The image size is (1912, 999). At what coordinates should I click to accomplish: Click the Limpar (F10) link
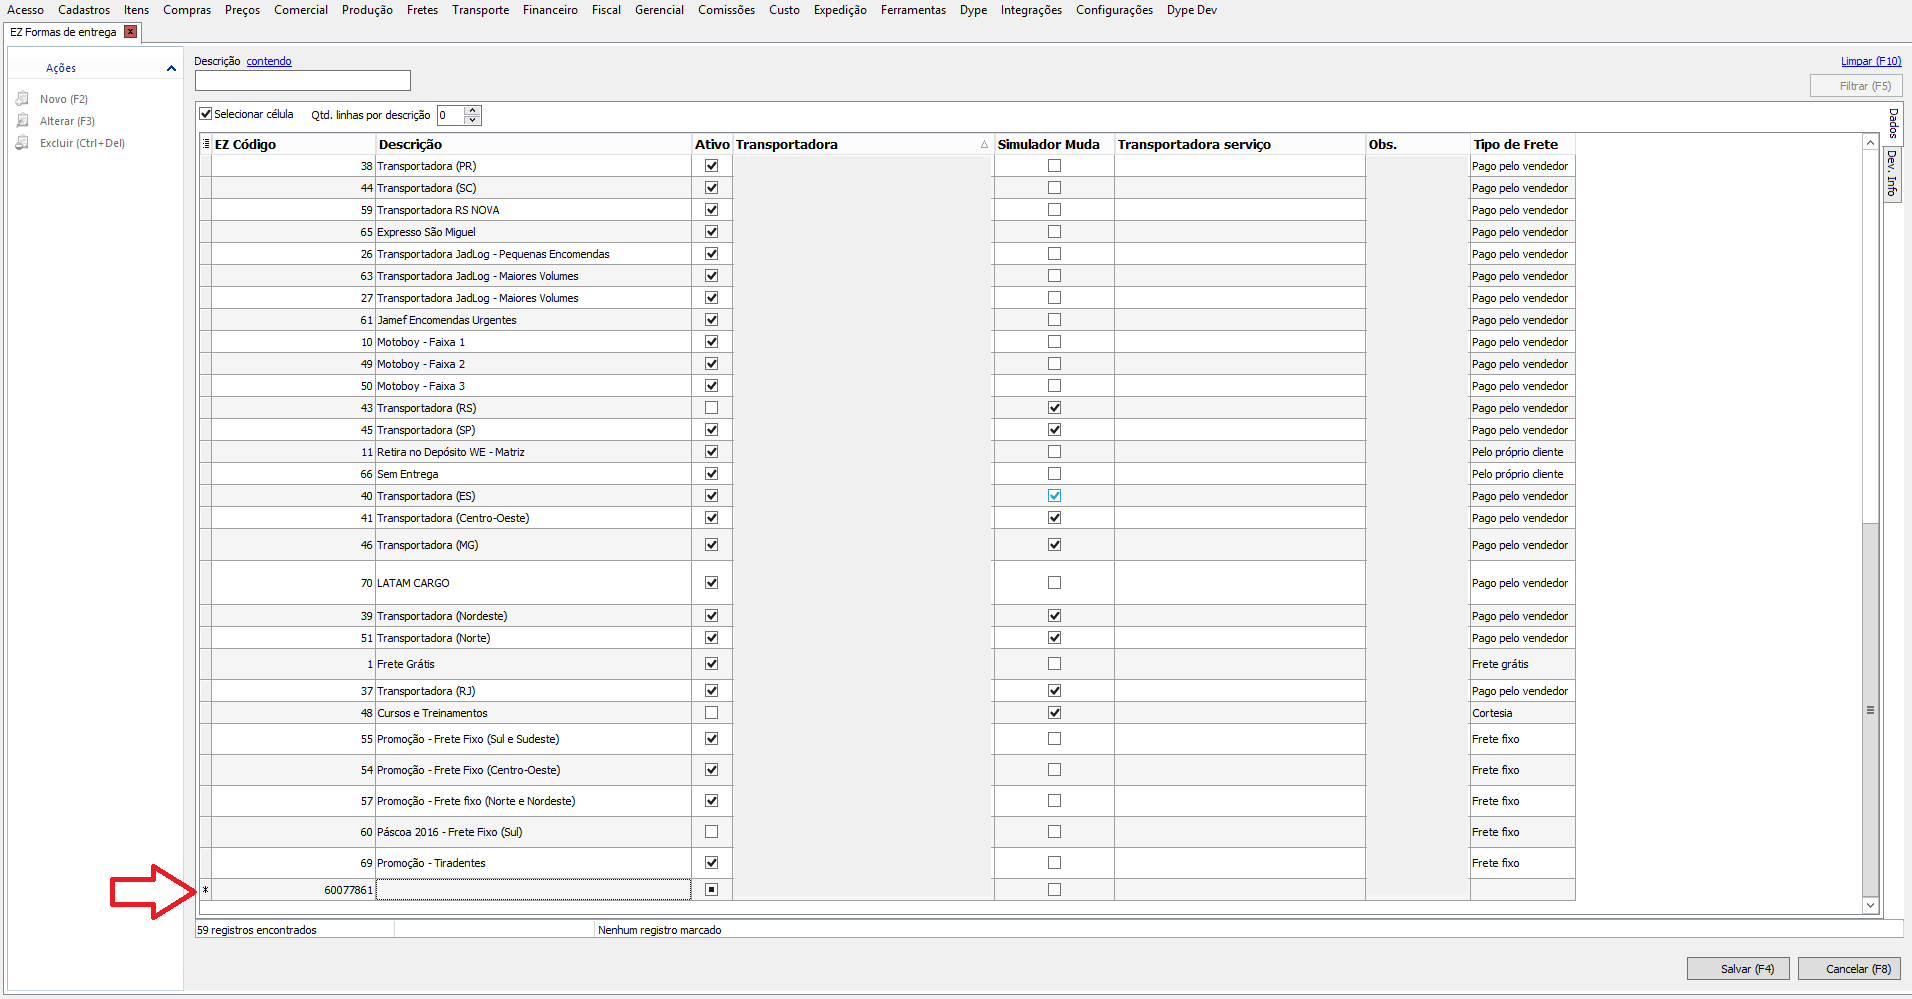(x=1870, y=61)
